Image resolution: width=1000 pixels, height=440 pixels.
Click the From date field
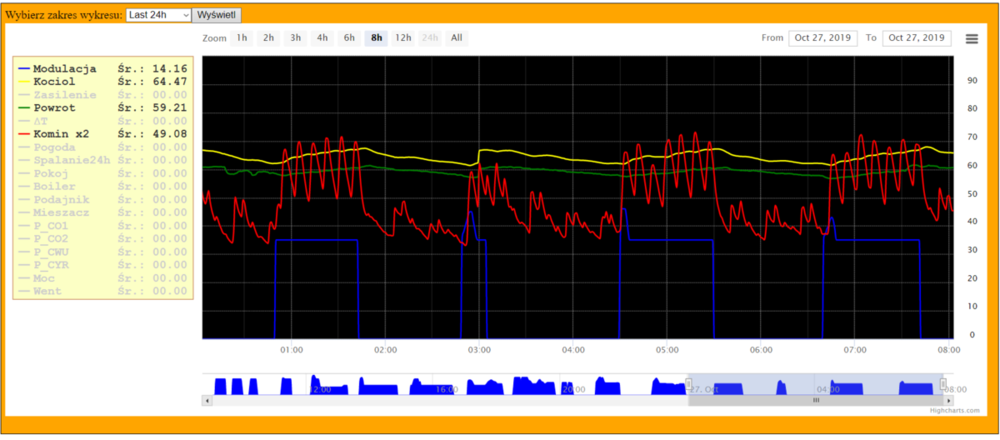[823, 38]
